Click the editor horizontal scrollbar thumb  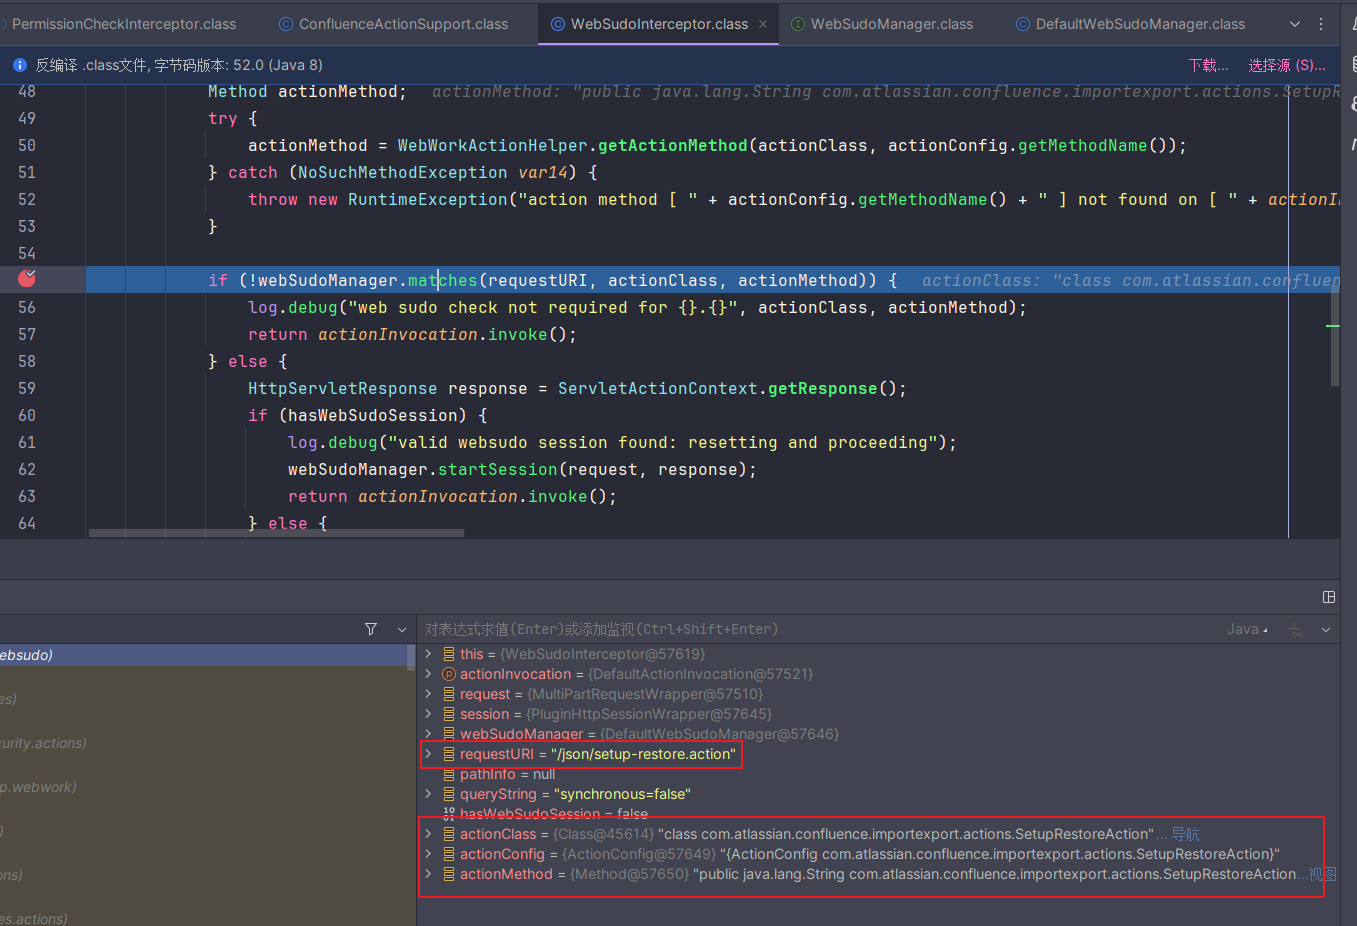276,533
